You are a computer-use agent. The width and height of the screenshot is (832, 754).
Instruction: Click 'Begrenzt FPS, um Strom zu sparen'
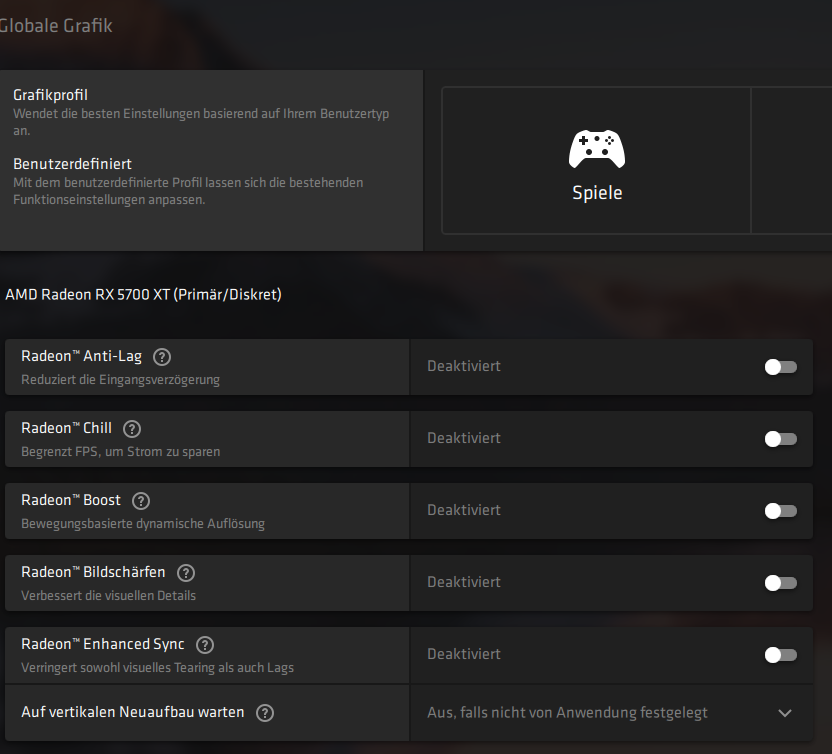coord(120,452)
